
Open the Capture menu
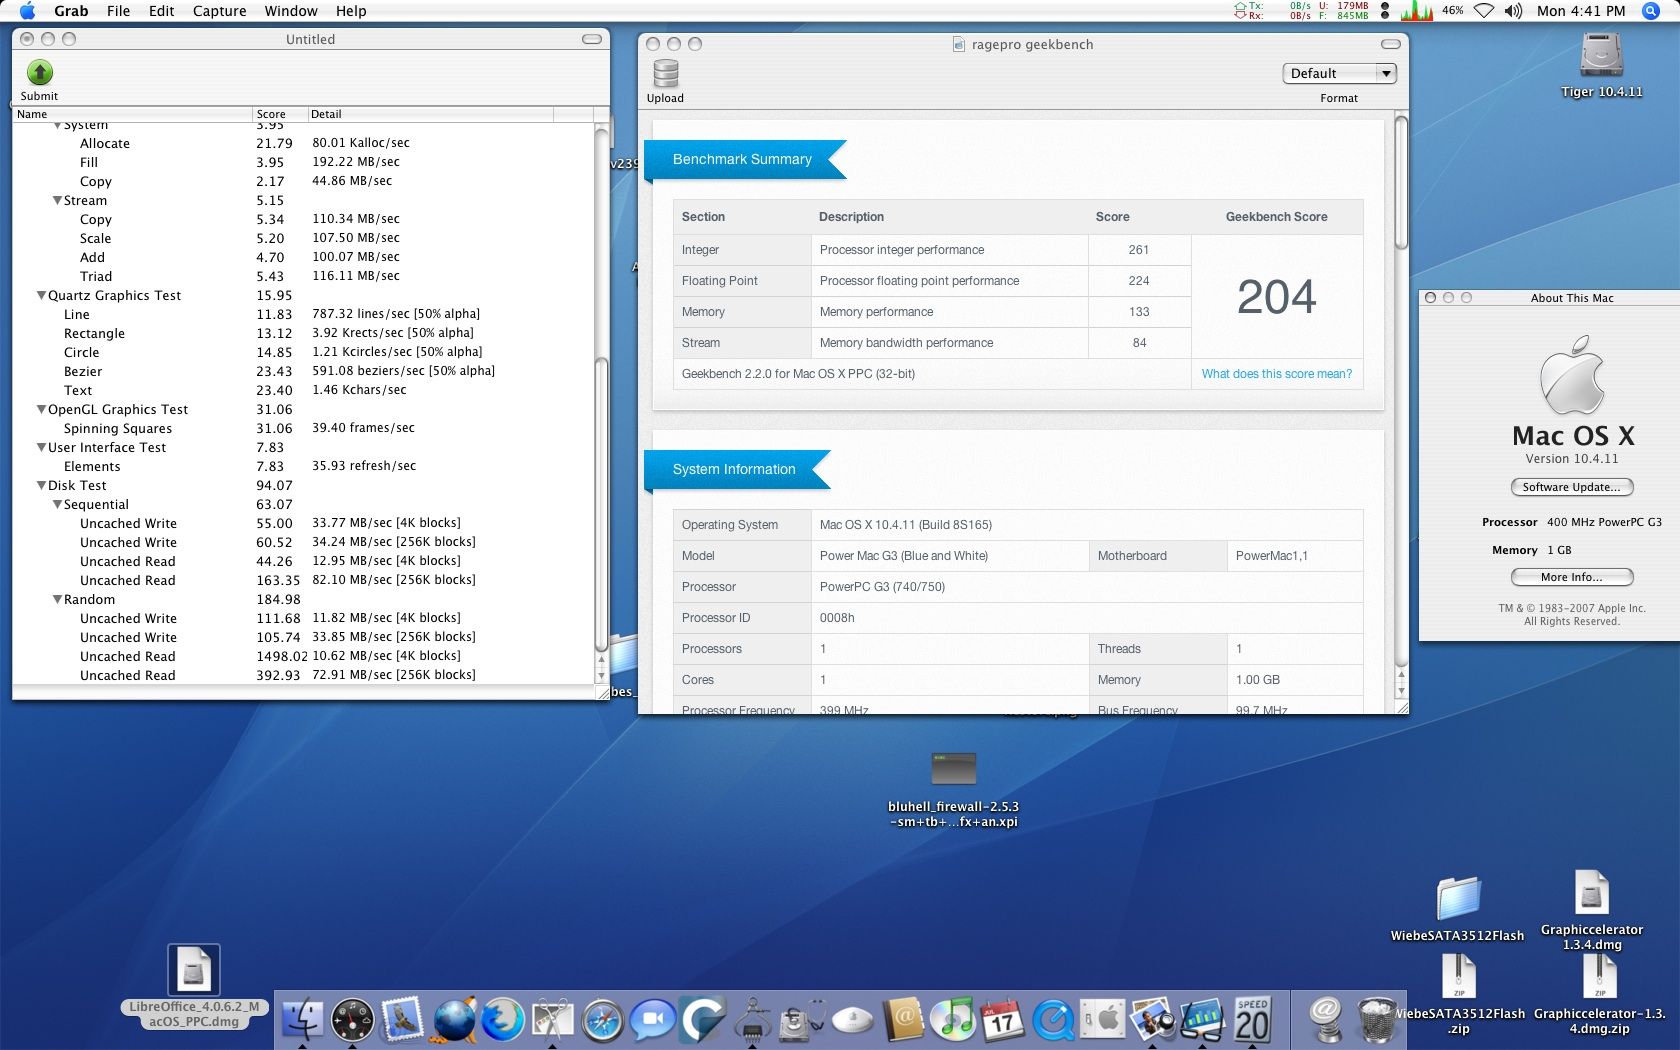[219, 11]
